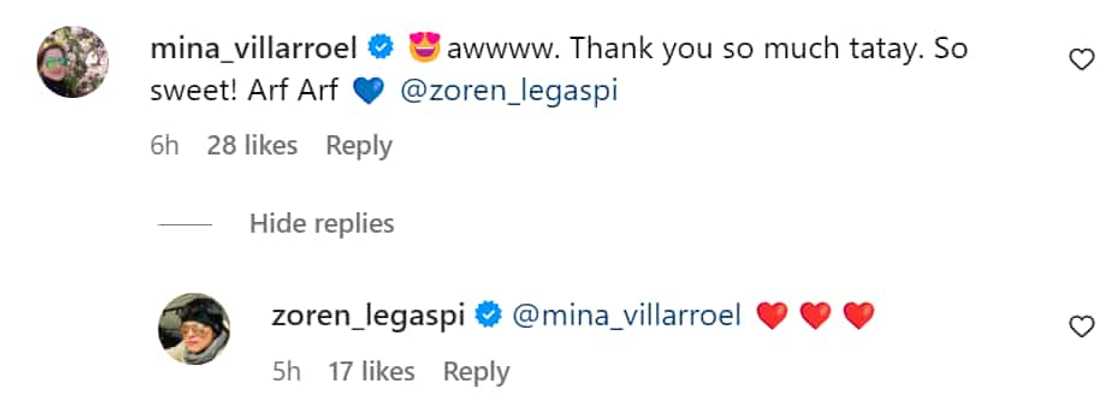Screen dimensions: 1120x416
Task: Open mina_villarroel's profile picture
Action: pyautogui.click(x=73, y=62)
